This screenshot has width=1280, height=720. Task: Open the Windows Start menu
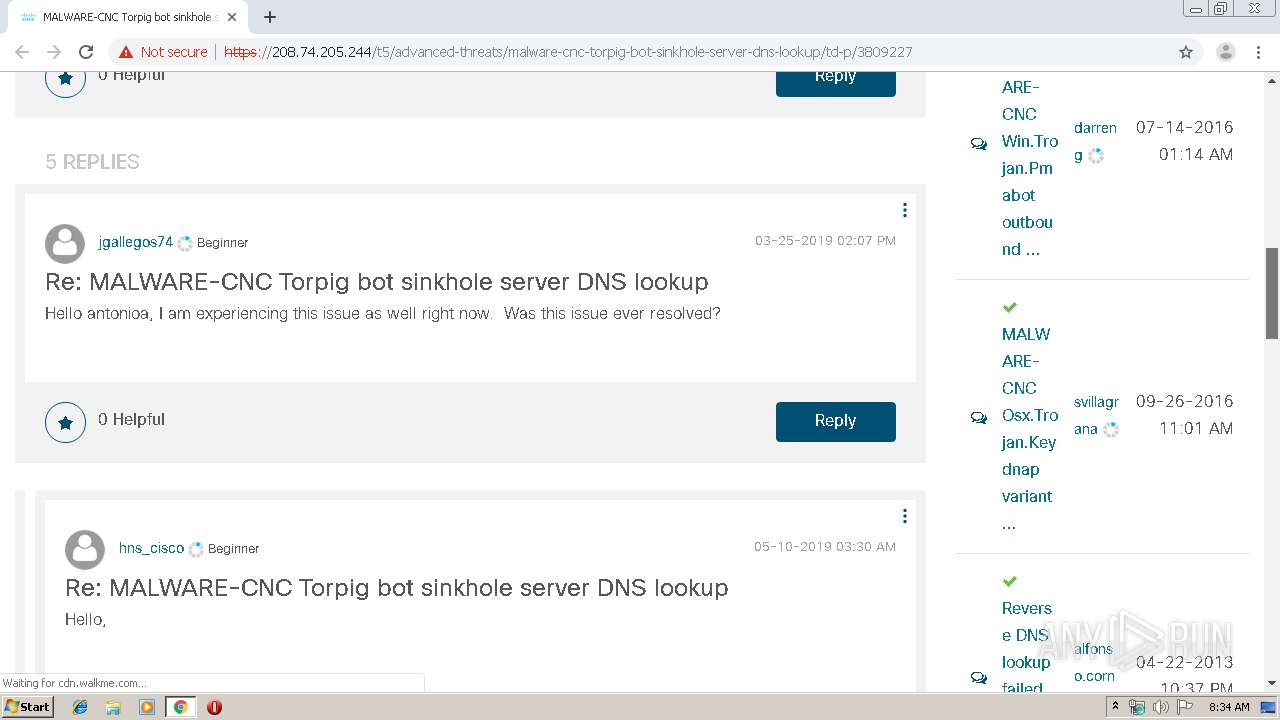click(27, 706)
